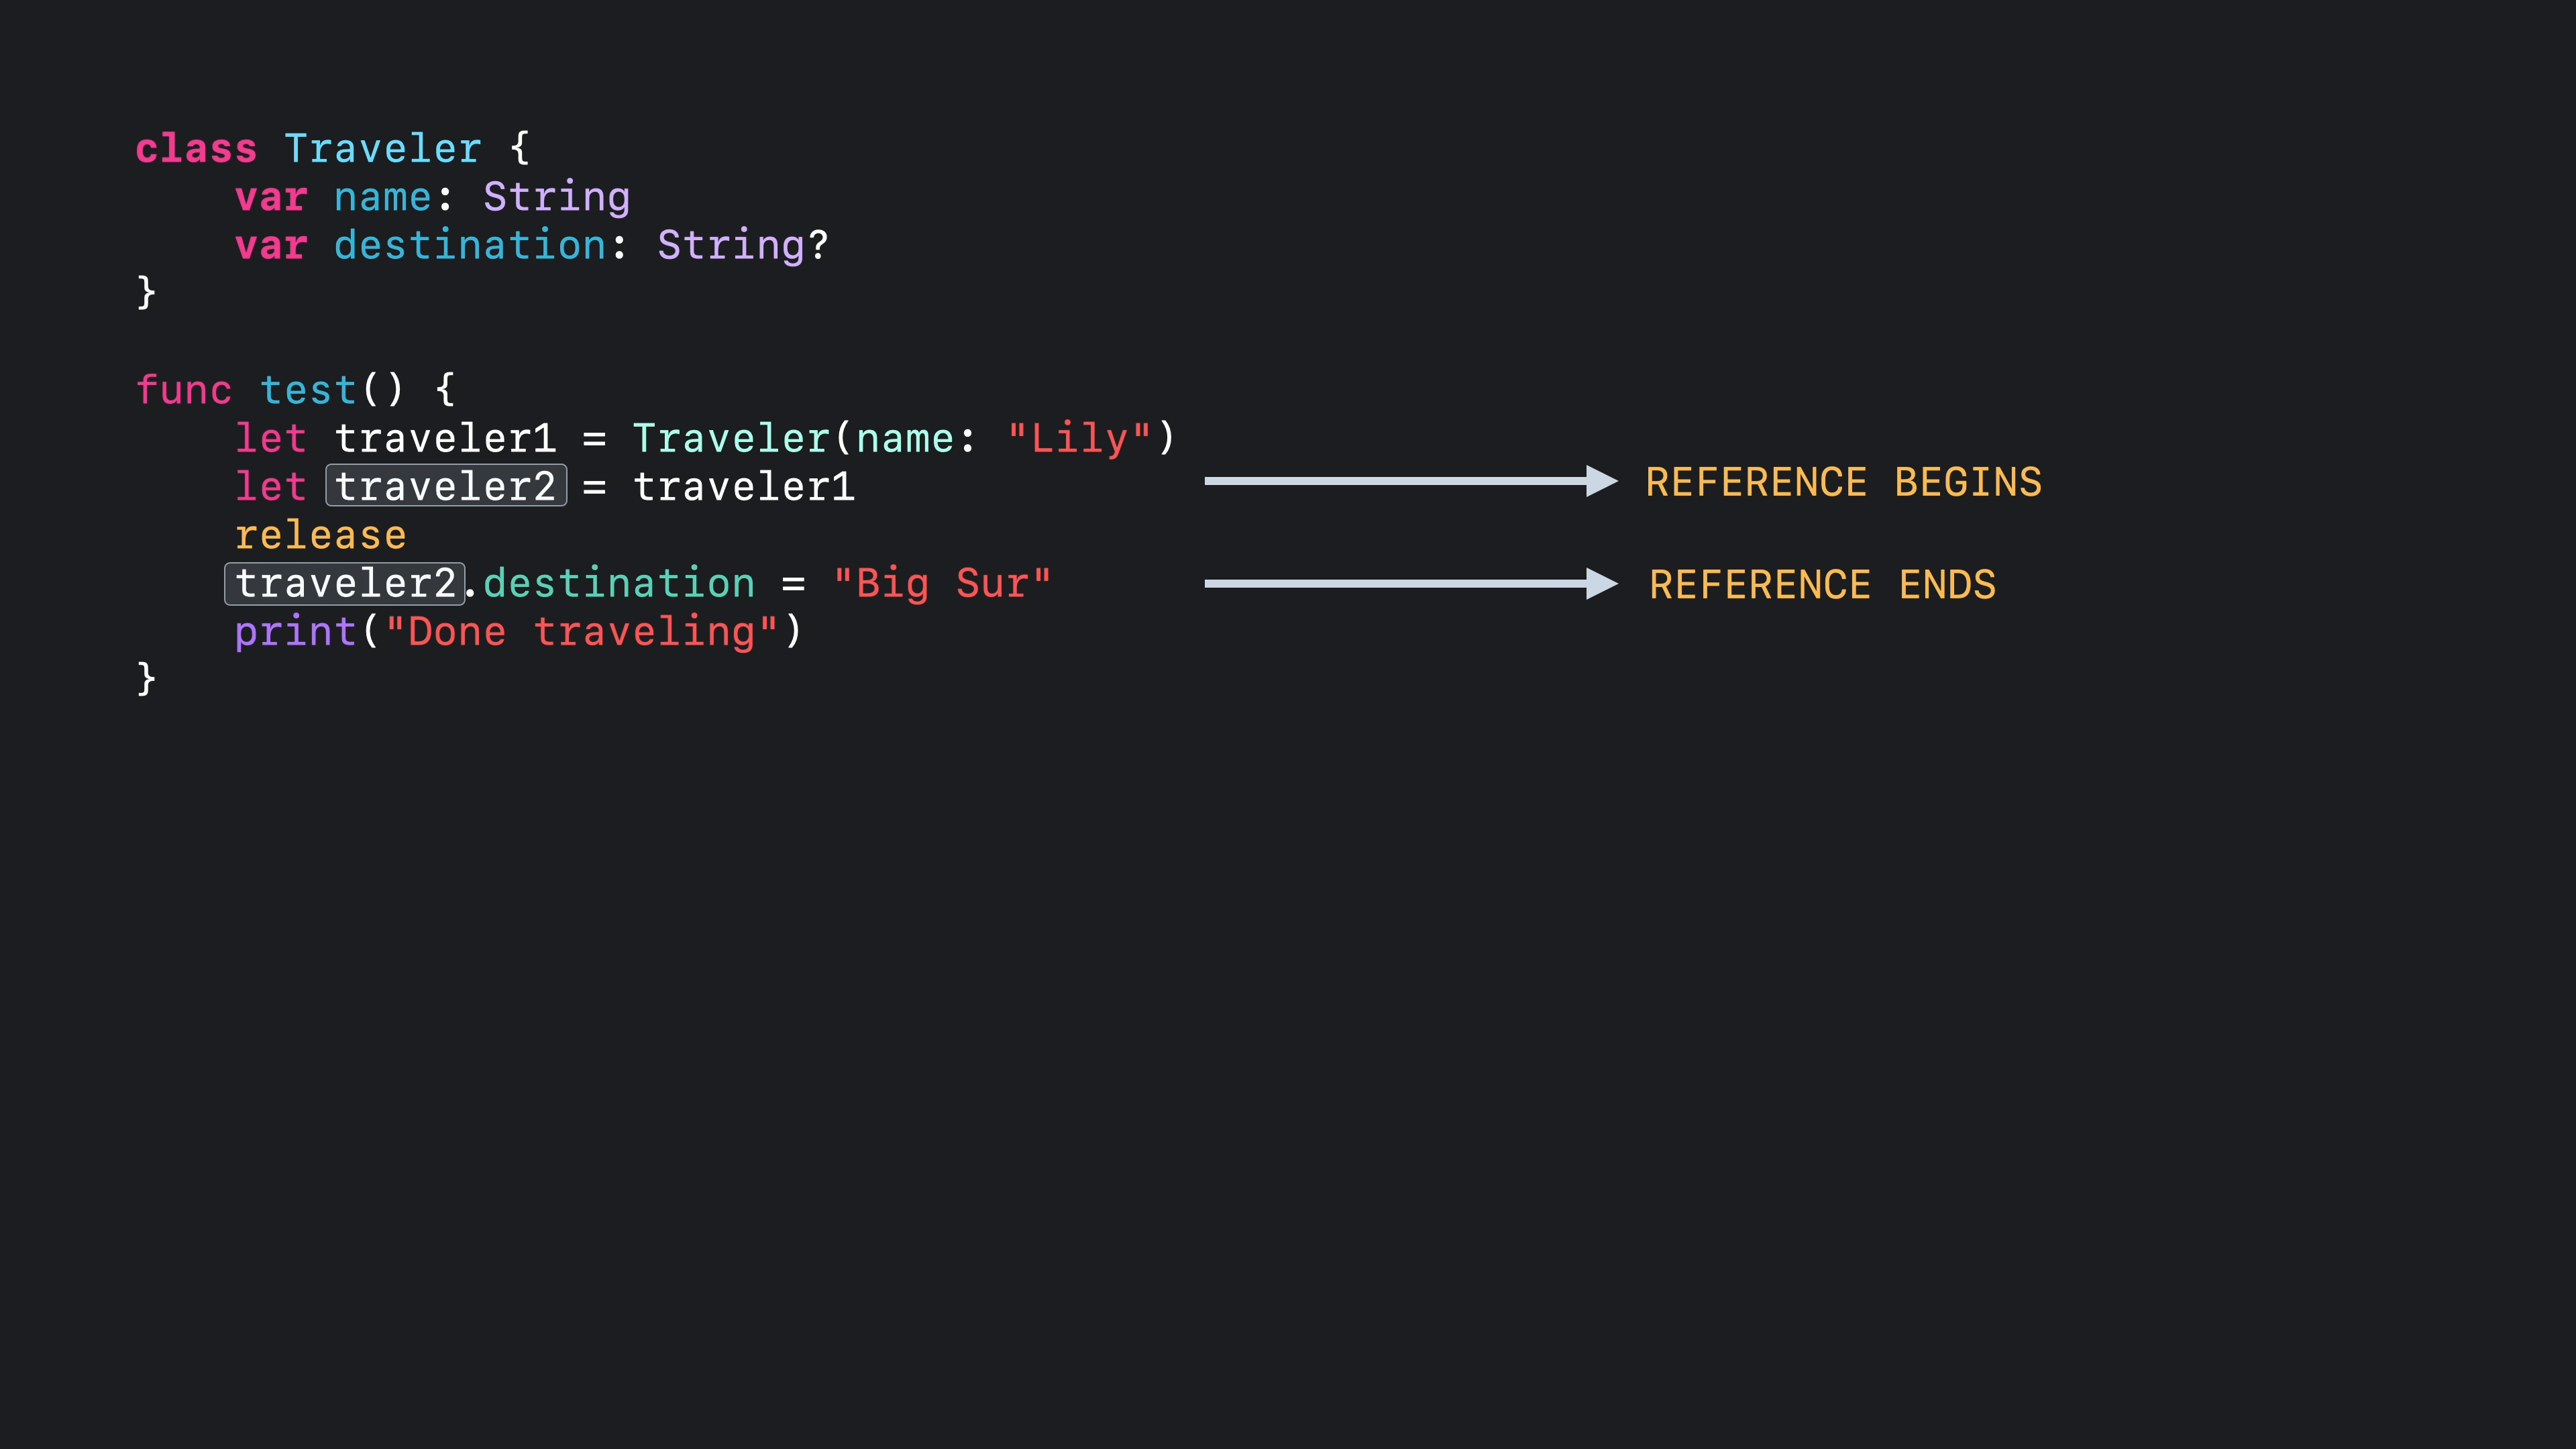2576x1449 pixels.
Task: Click the "Lily" string literal
Action: (1079, 438)
